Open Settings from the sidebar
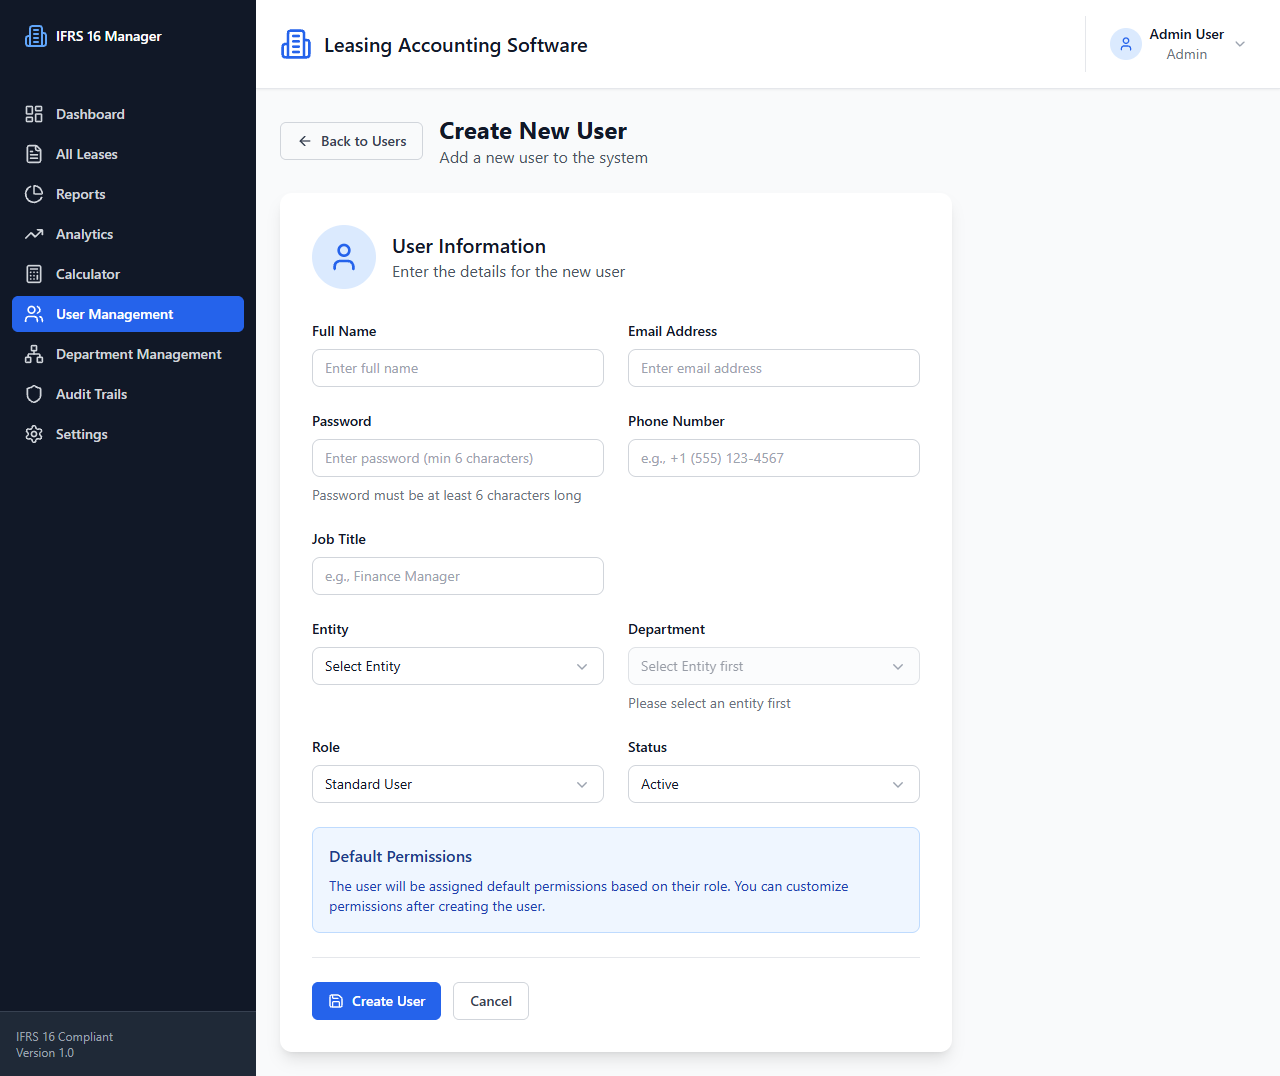Image resolution: width=1280 pixels, height=1076 pixels. click(x=128, y=434)
